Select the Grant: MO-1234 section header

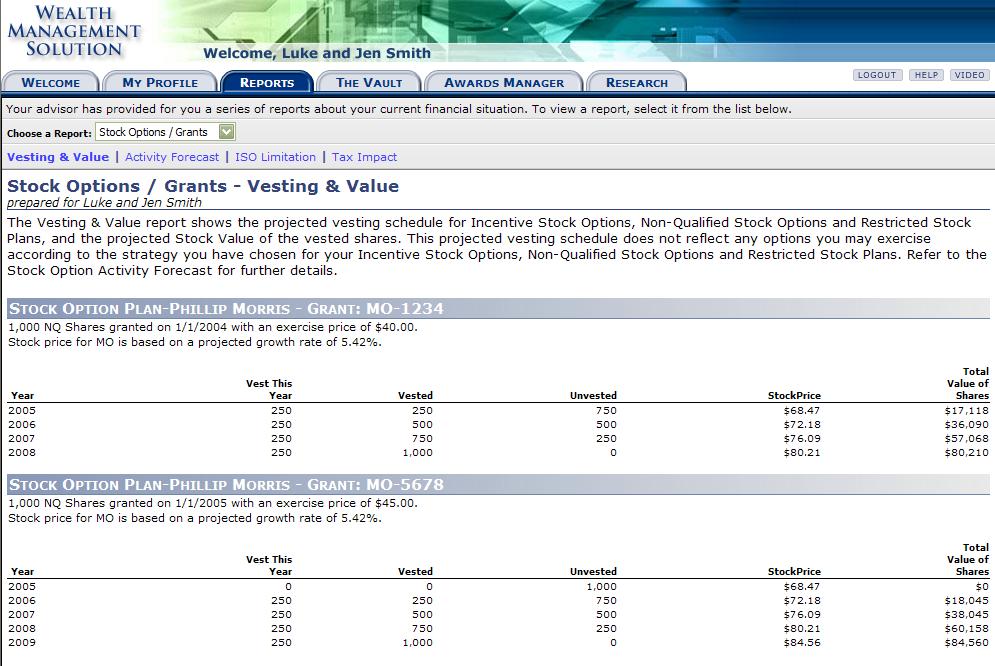click(498, 308)
